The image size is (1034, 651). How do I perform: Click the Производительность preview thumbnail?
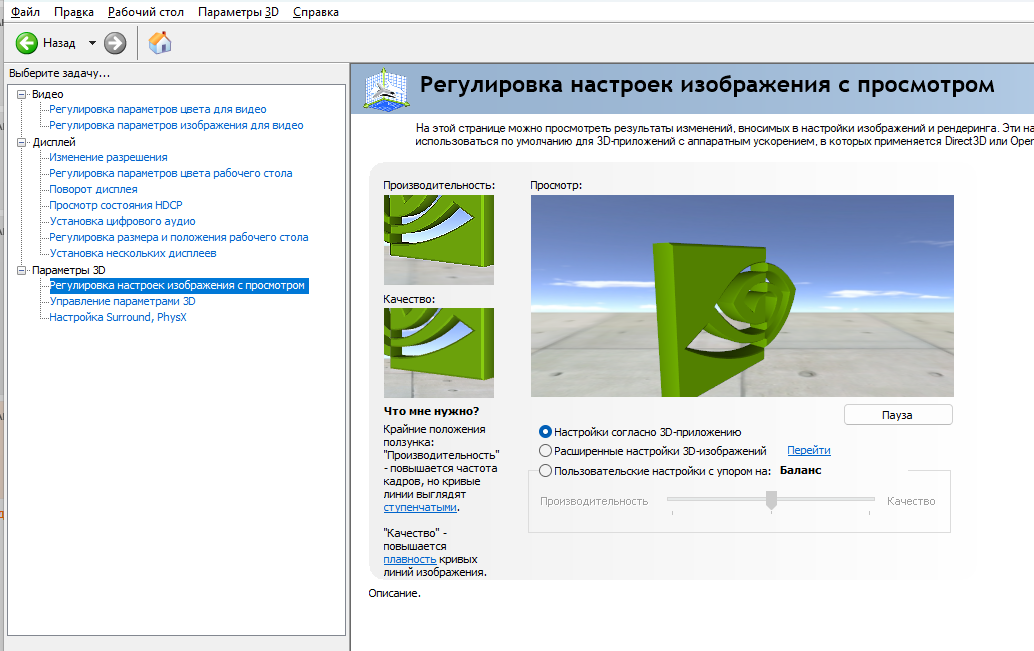439,240
